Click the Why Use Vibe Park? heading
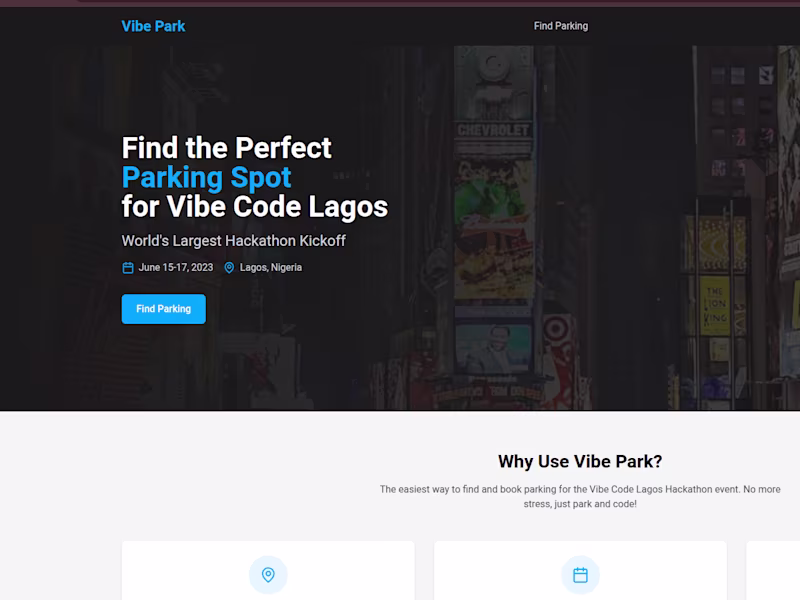 click(580, 461)
